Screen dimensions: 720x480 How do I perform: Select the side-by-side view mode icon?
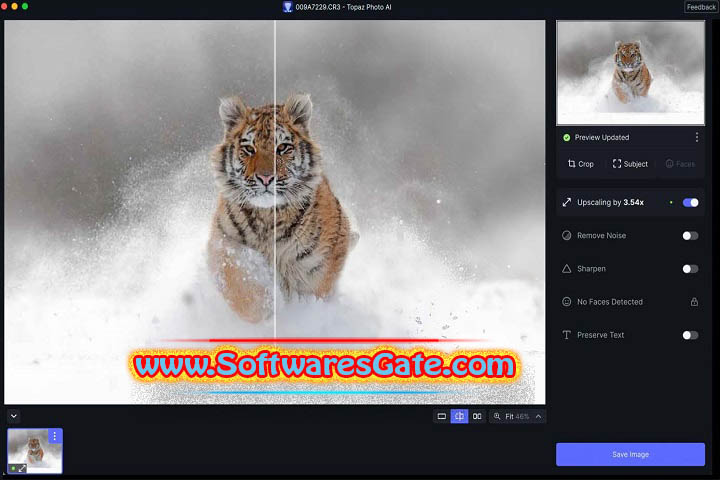[477, 416]
